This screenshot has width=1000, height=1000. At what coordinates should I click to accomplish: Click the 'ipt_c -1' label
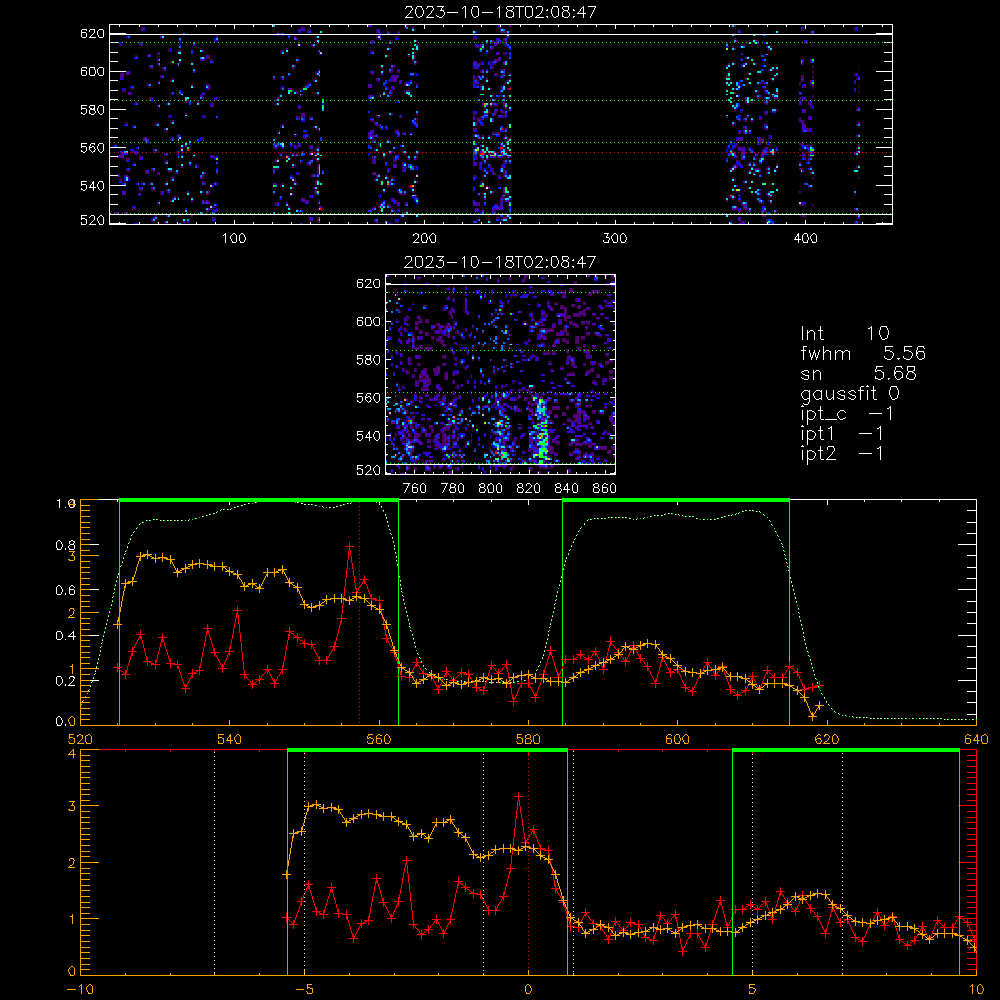847,414
